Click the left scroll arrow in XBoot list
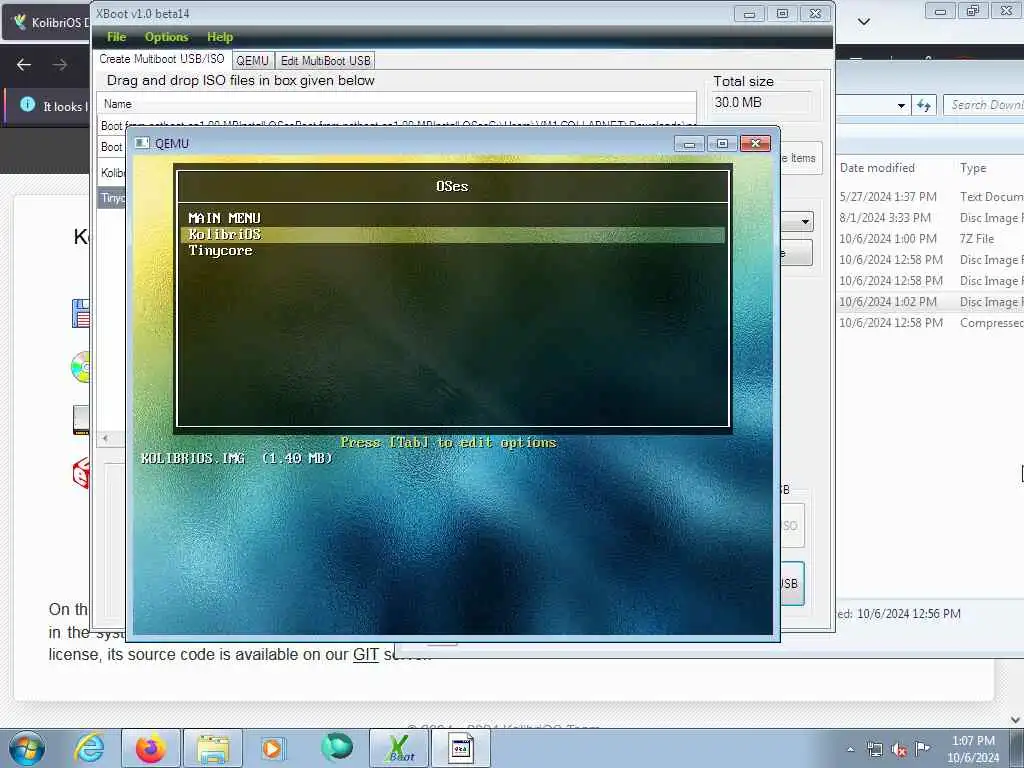 [105, 438]
